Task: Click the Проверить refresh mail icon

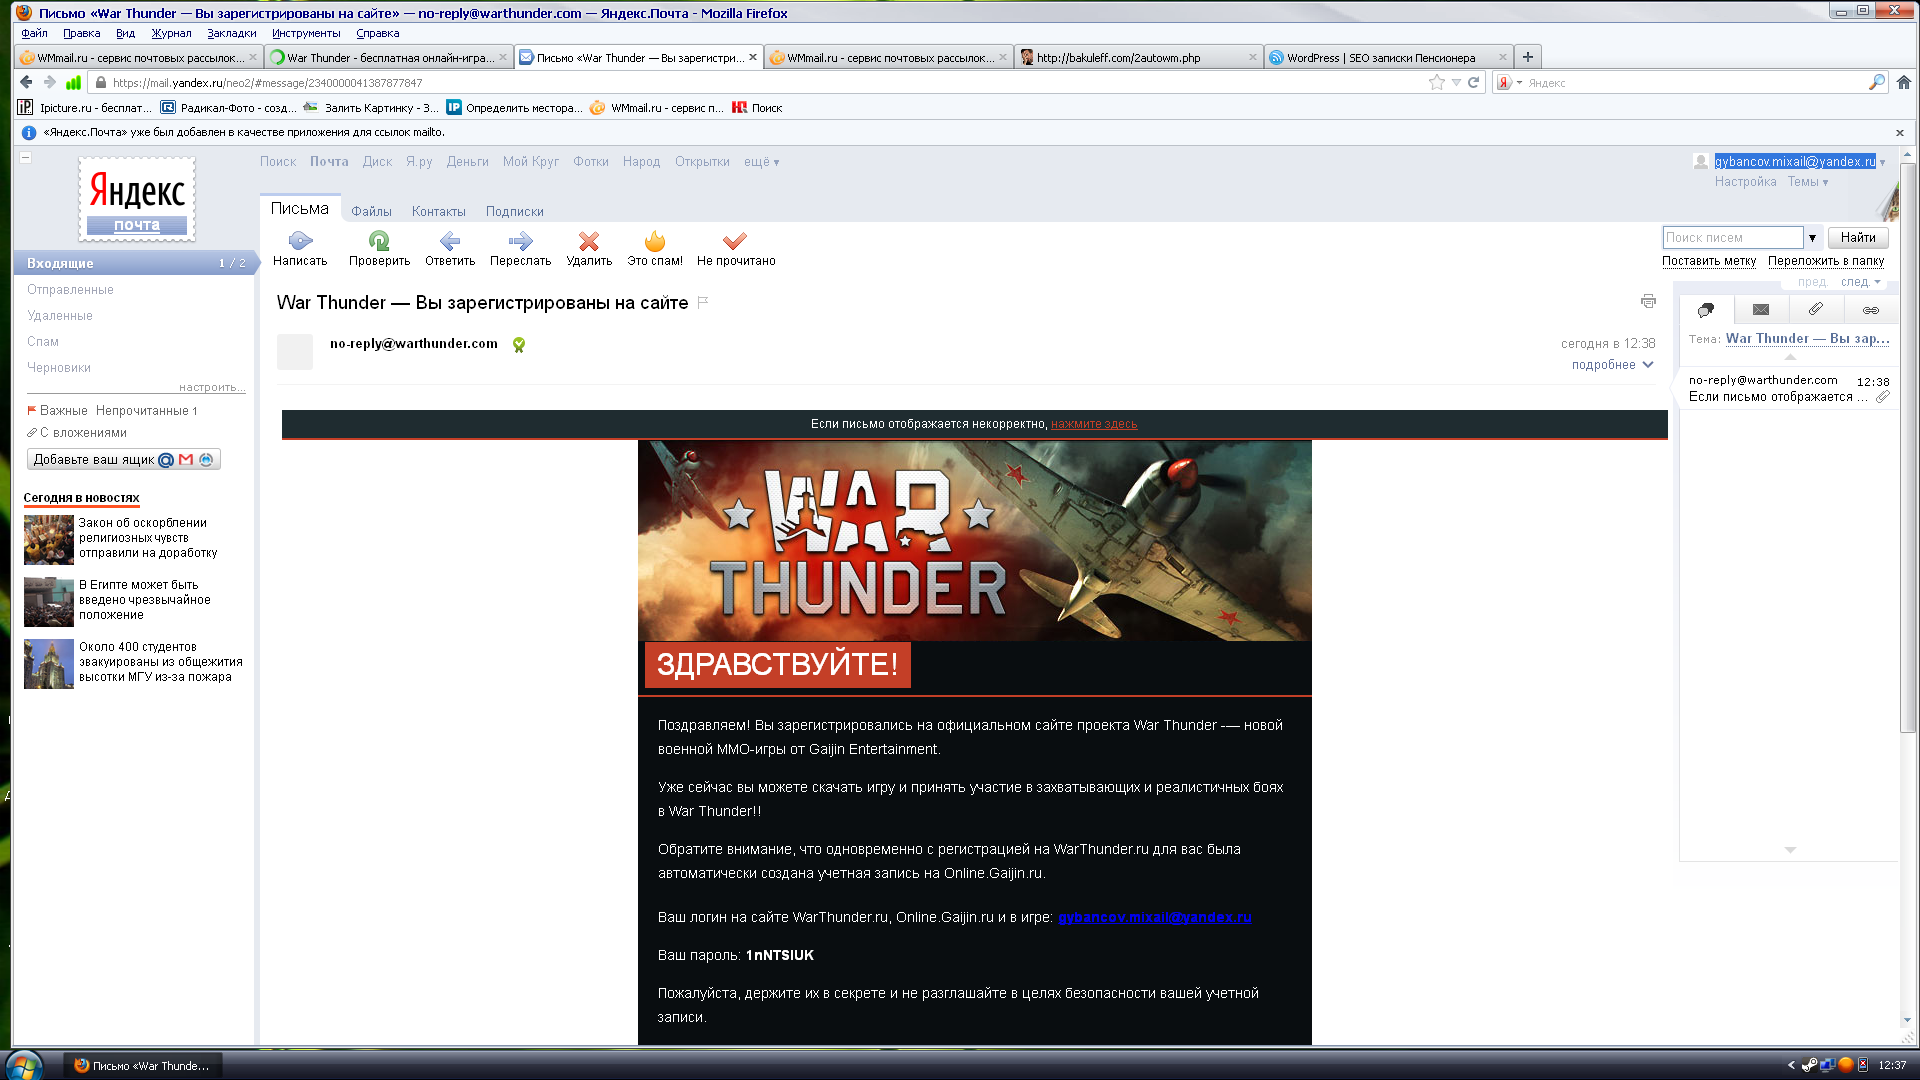Action: (379, 241)
